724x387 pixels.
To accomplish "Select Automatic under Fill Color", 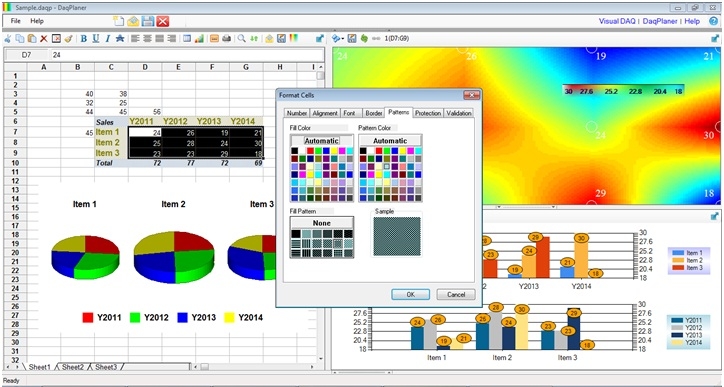I will pos(321,140).
